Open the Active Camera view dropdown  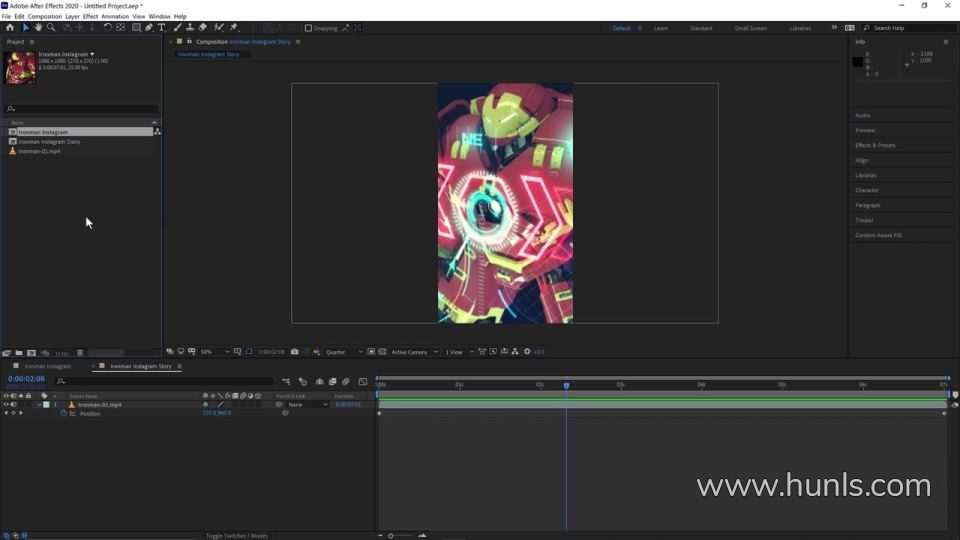point(412,352)
